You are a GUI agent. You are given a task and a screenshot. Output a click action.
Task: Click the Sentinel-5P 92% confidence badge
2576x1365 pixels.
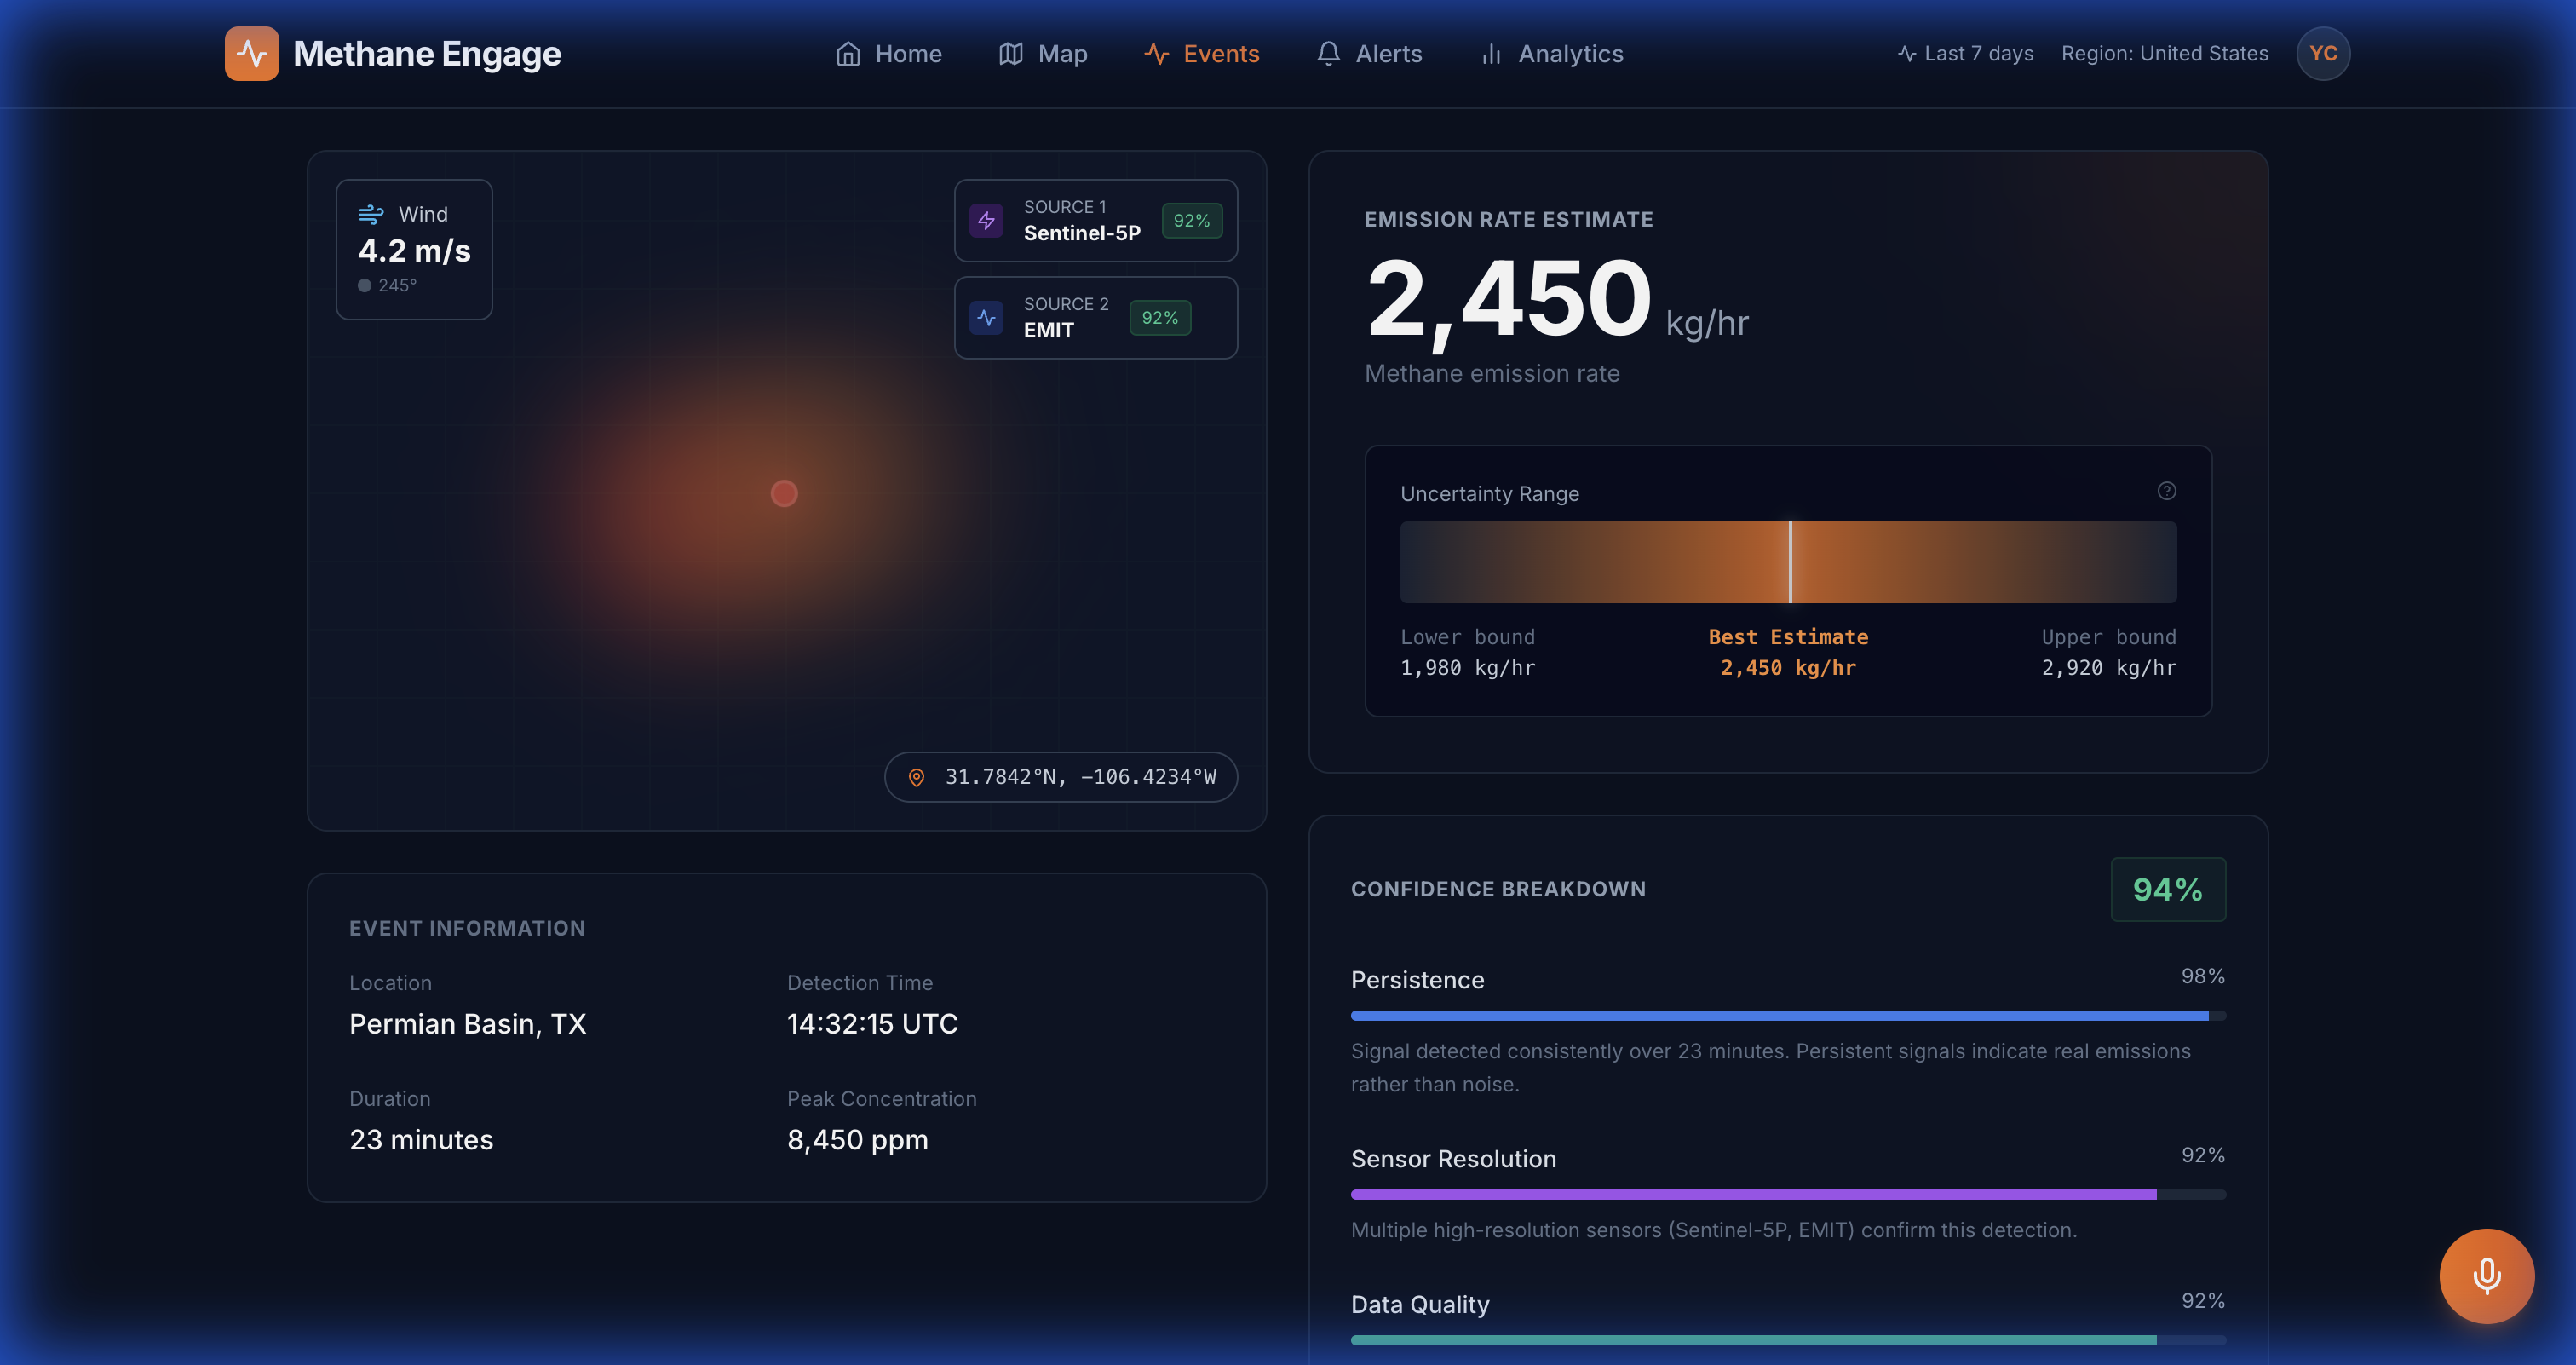click(x=1191, y=220)
